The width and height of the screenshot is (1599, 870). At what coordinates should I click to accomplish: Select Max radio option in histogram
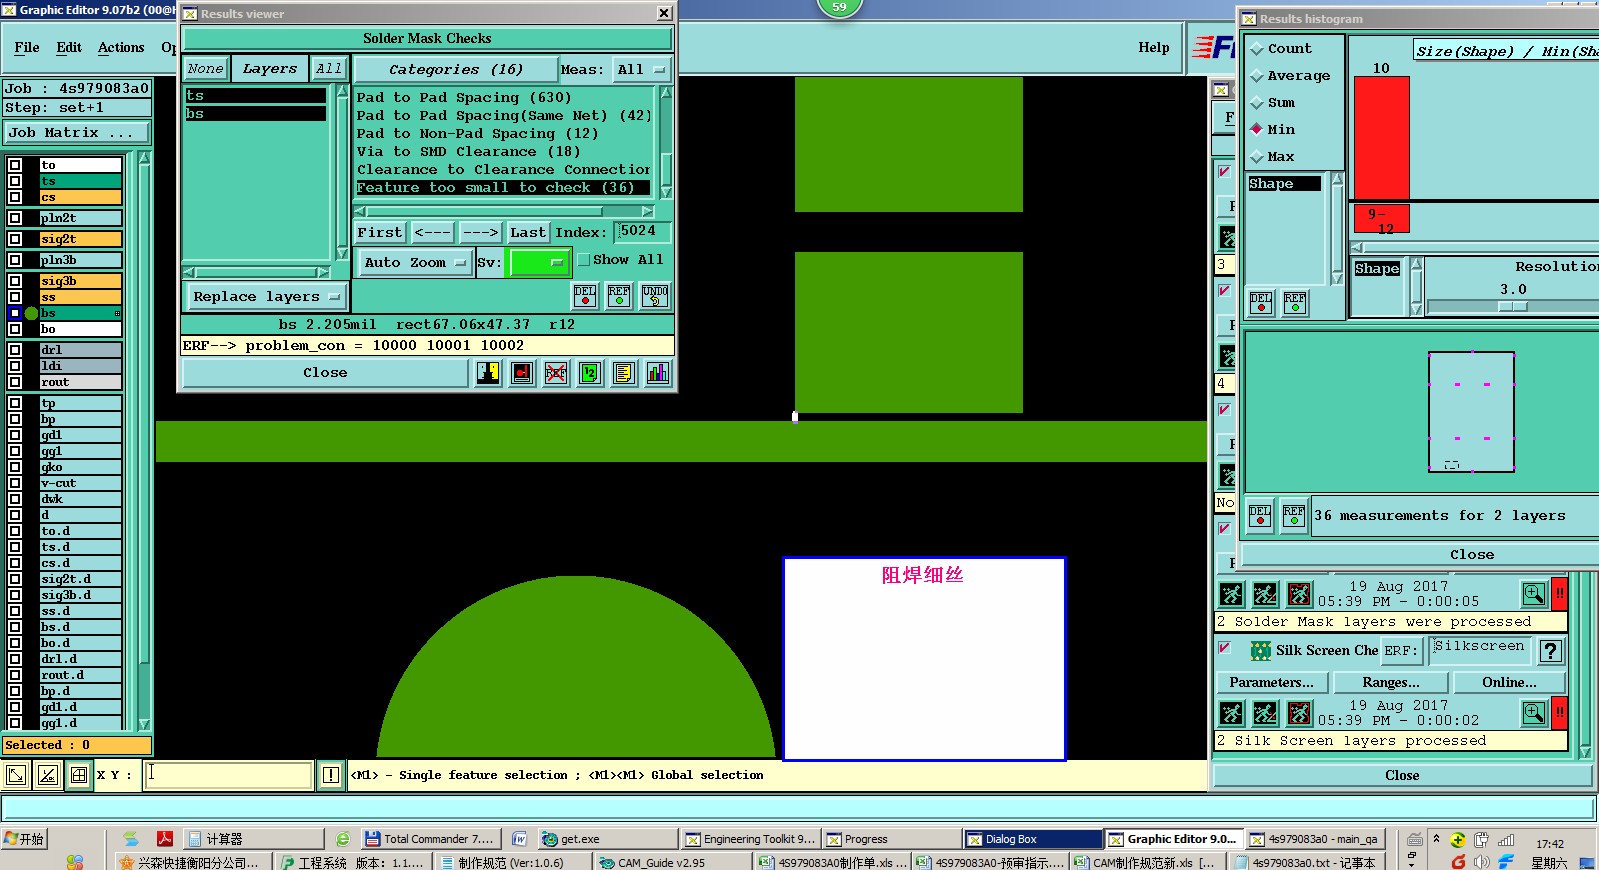pos(1257,157)
